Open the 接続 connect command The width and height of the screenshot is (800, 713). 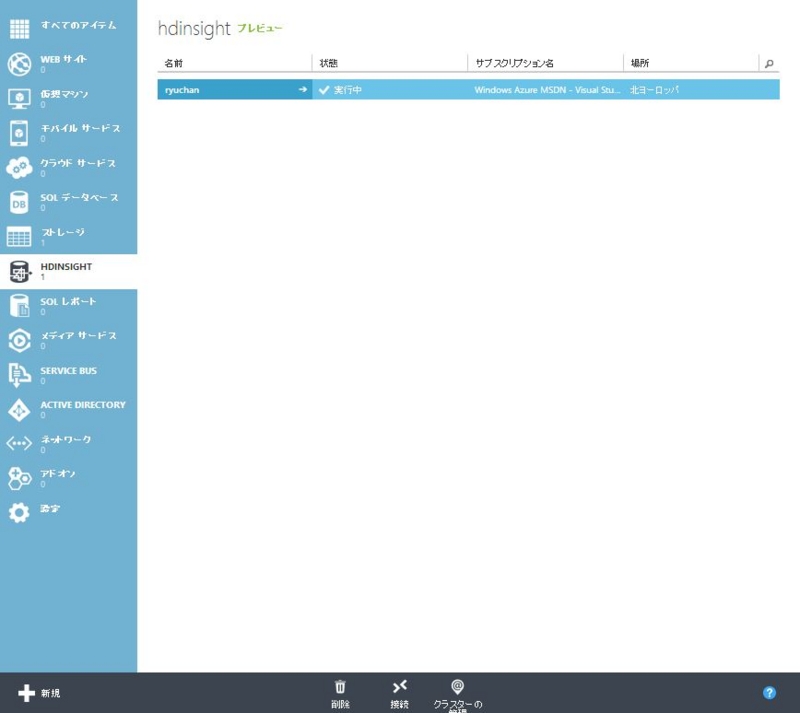click(399, 691)
